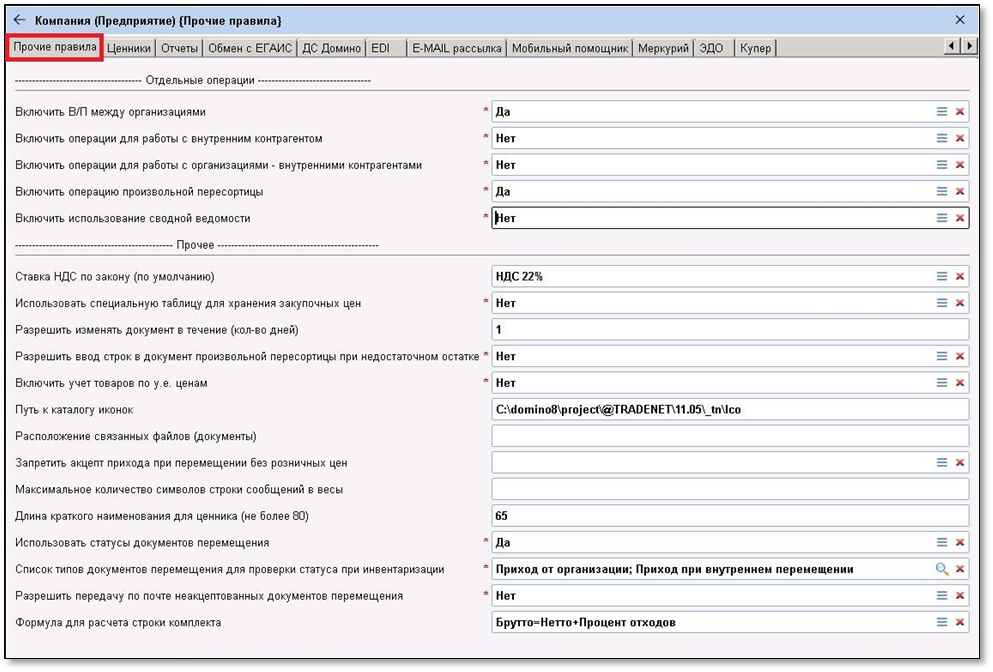Switch to 'Обмен с ЕГАИС' tab

[x=250, y=48]
